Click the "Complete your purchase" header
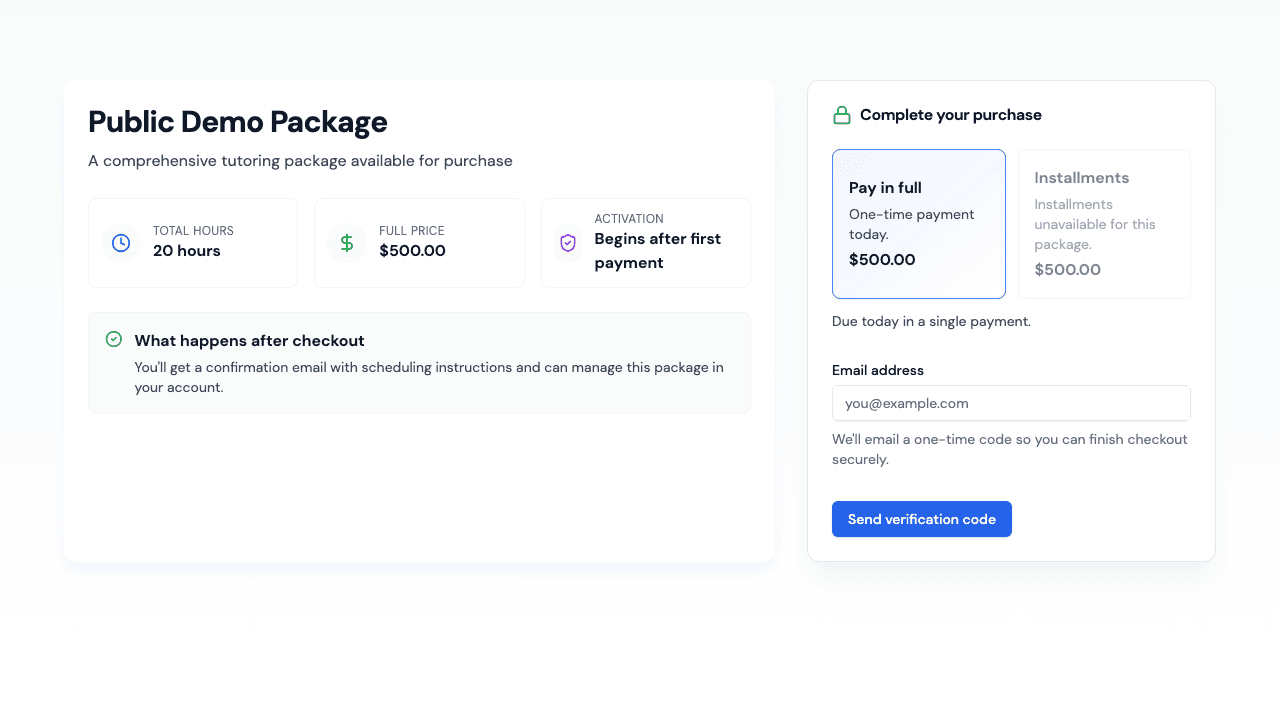 click(x=951, y=114)
